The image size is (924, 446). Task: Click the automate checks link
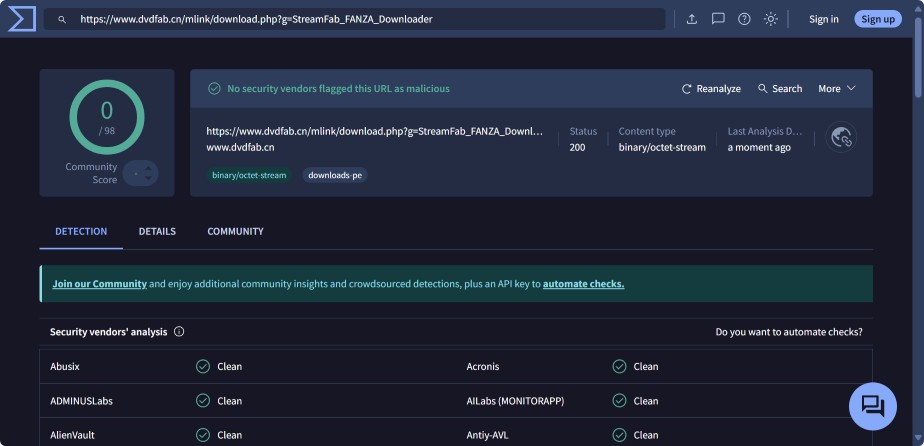click(583, 284)
